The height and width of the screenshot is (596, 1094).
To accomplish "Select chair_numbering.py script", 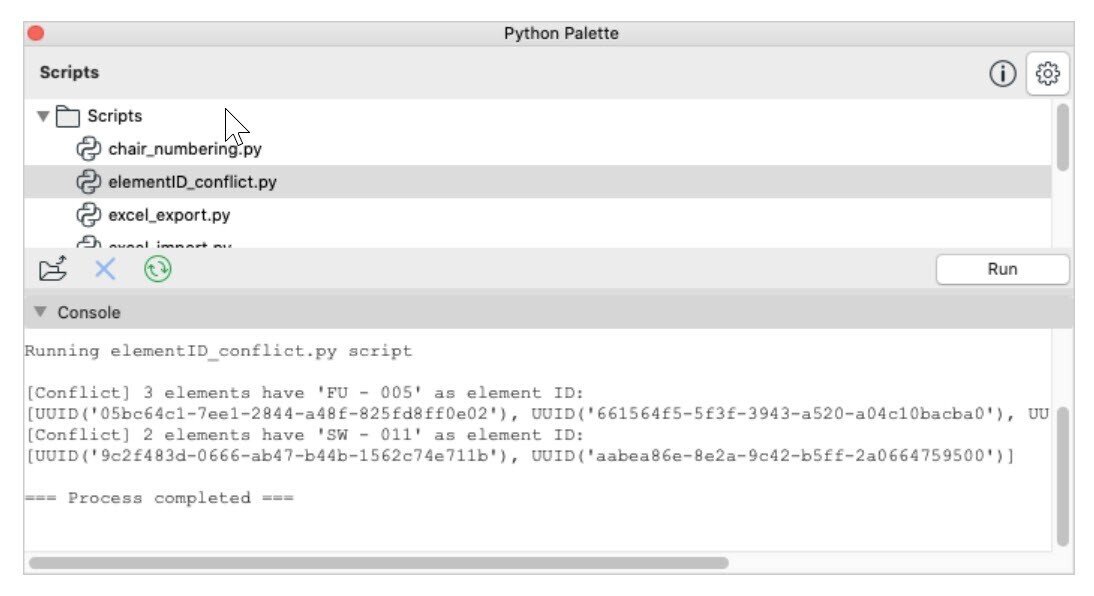I will pos(185,150).
